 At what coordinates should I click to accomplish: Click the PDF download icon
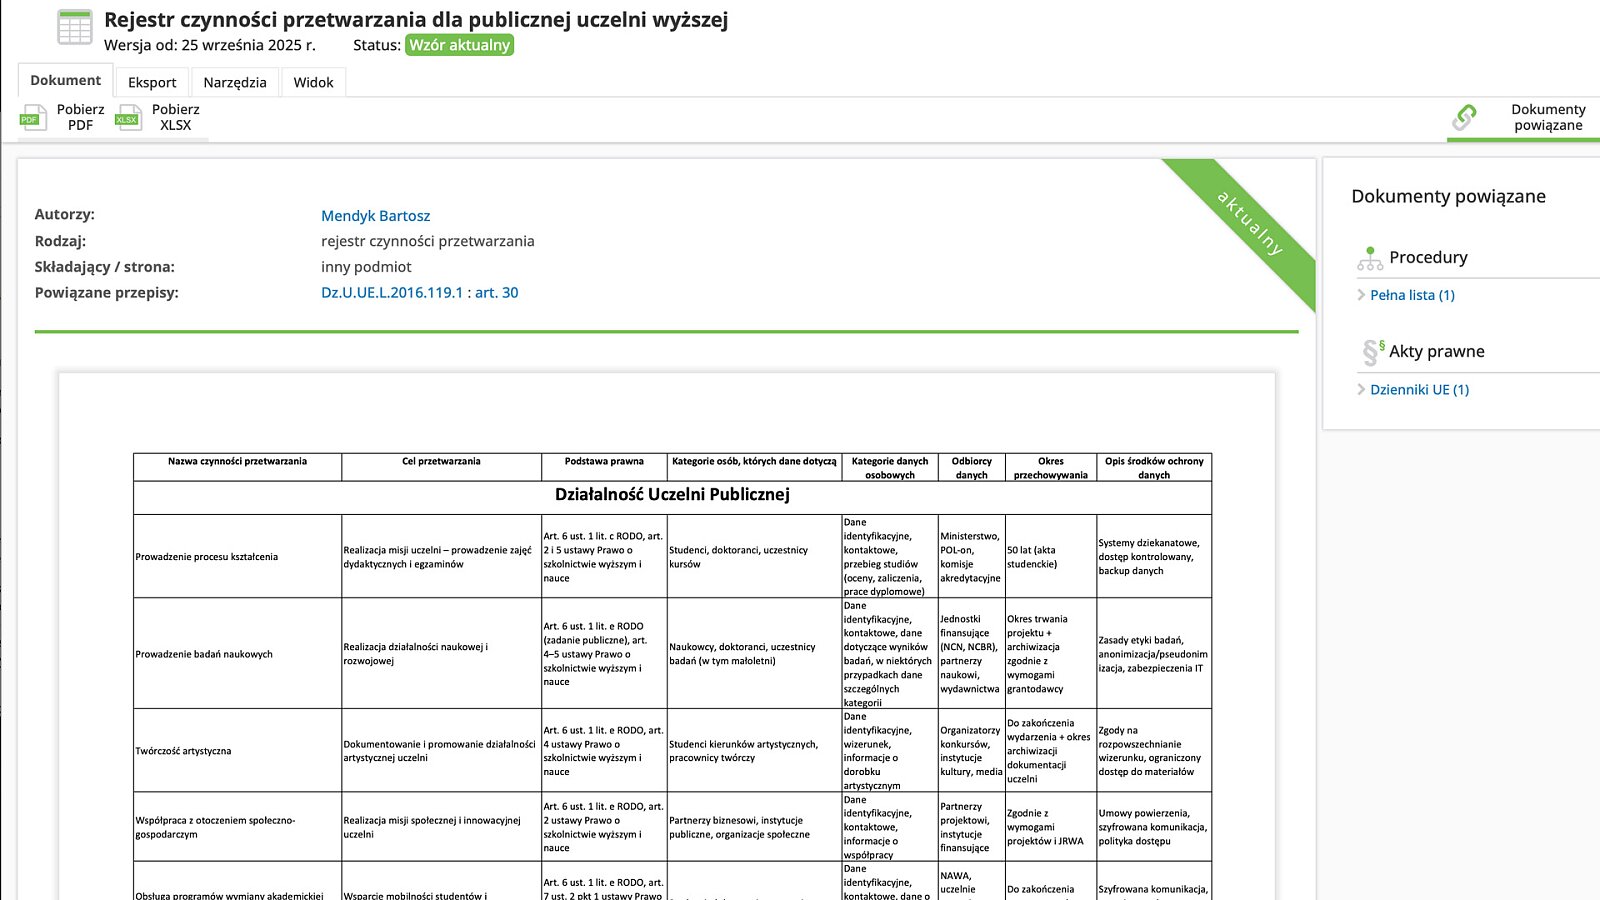(33, 118)
